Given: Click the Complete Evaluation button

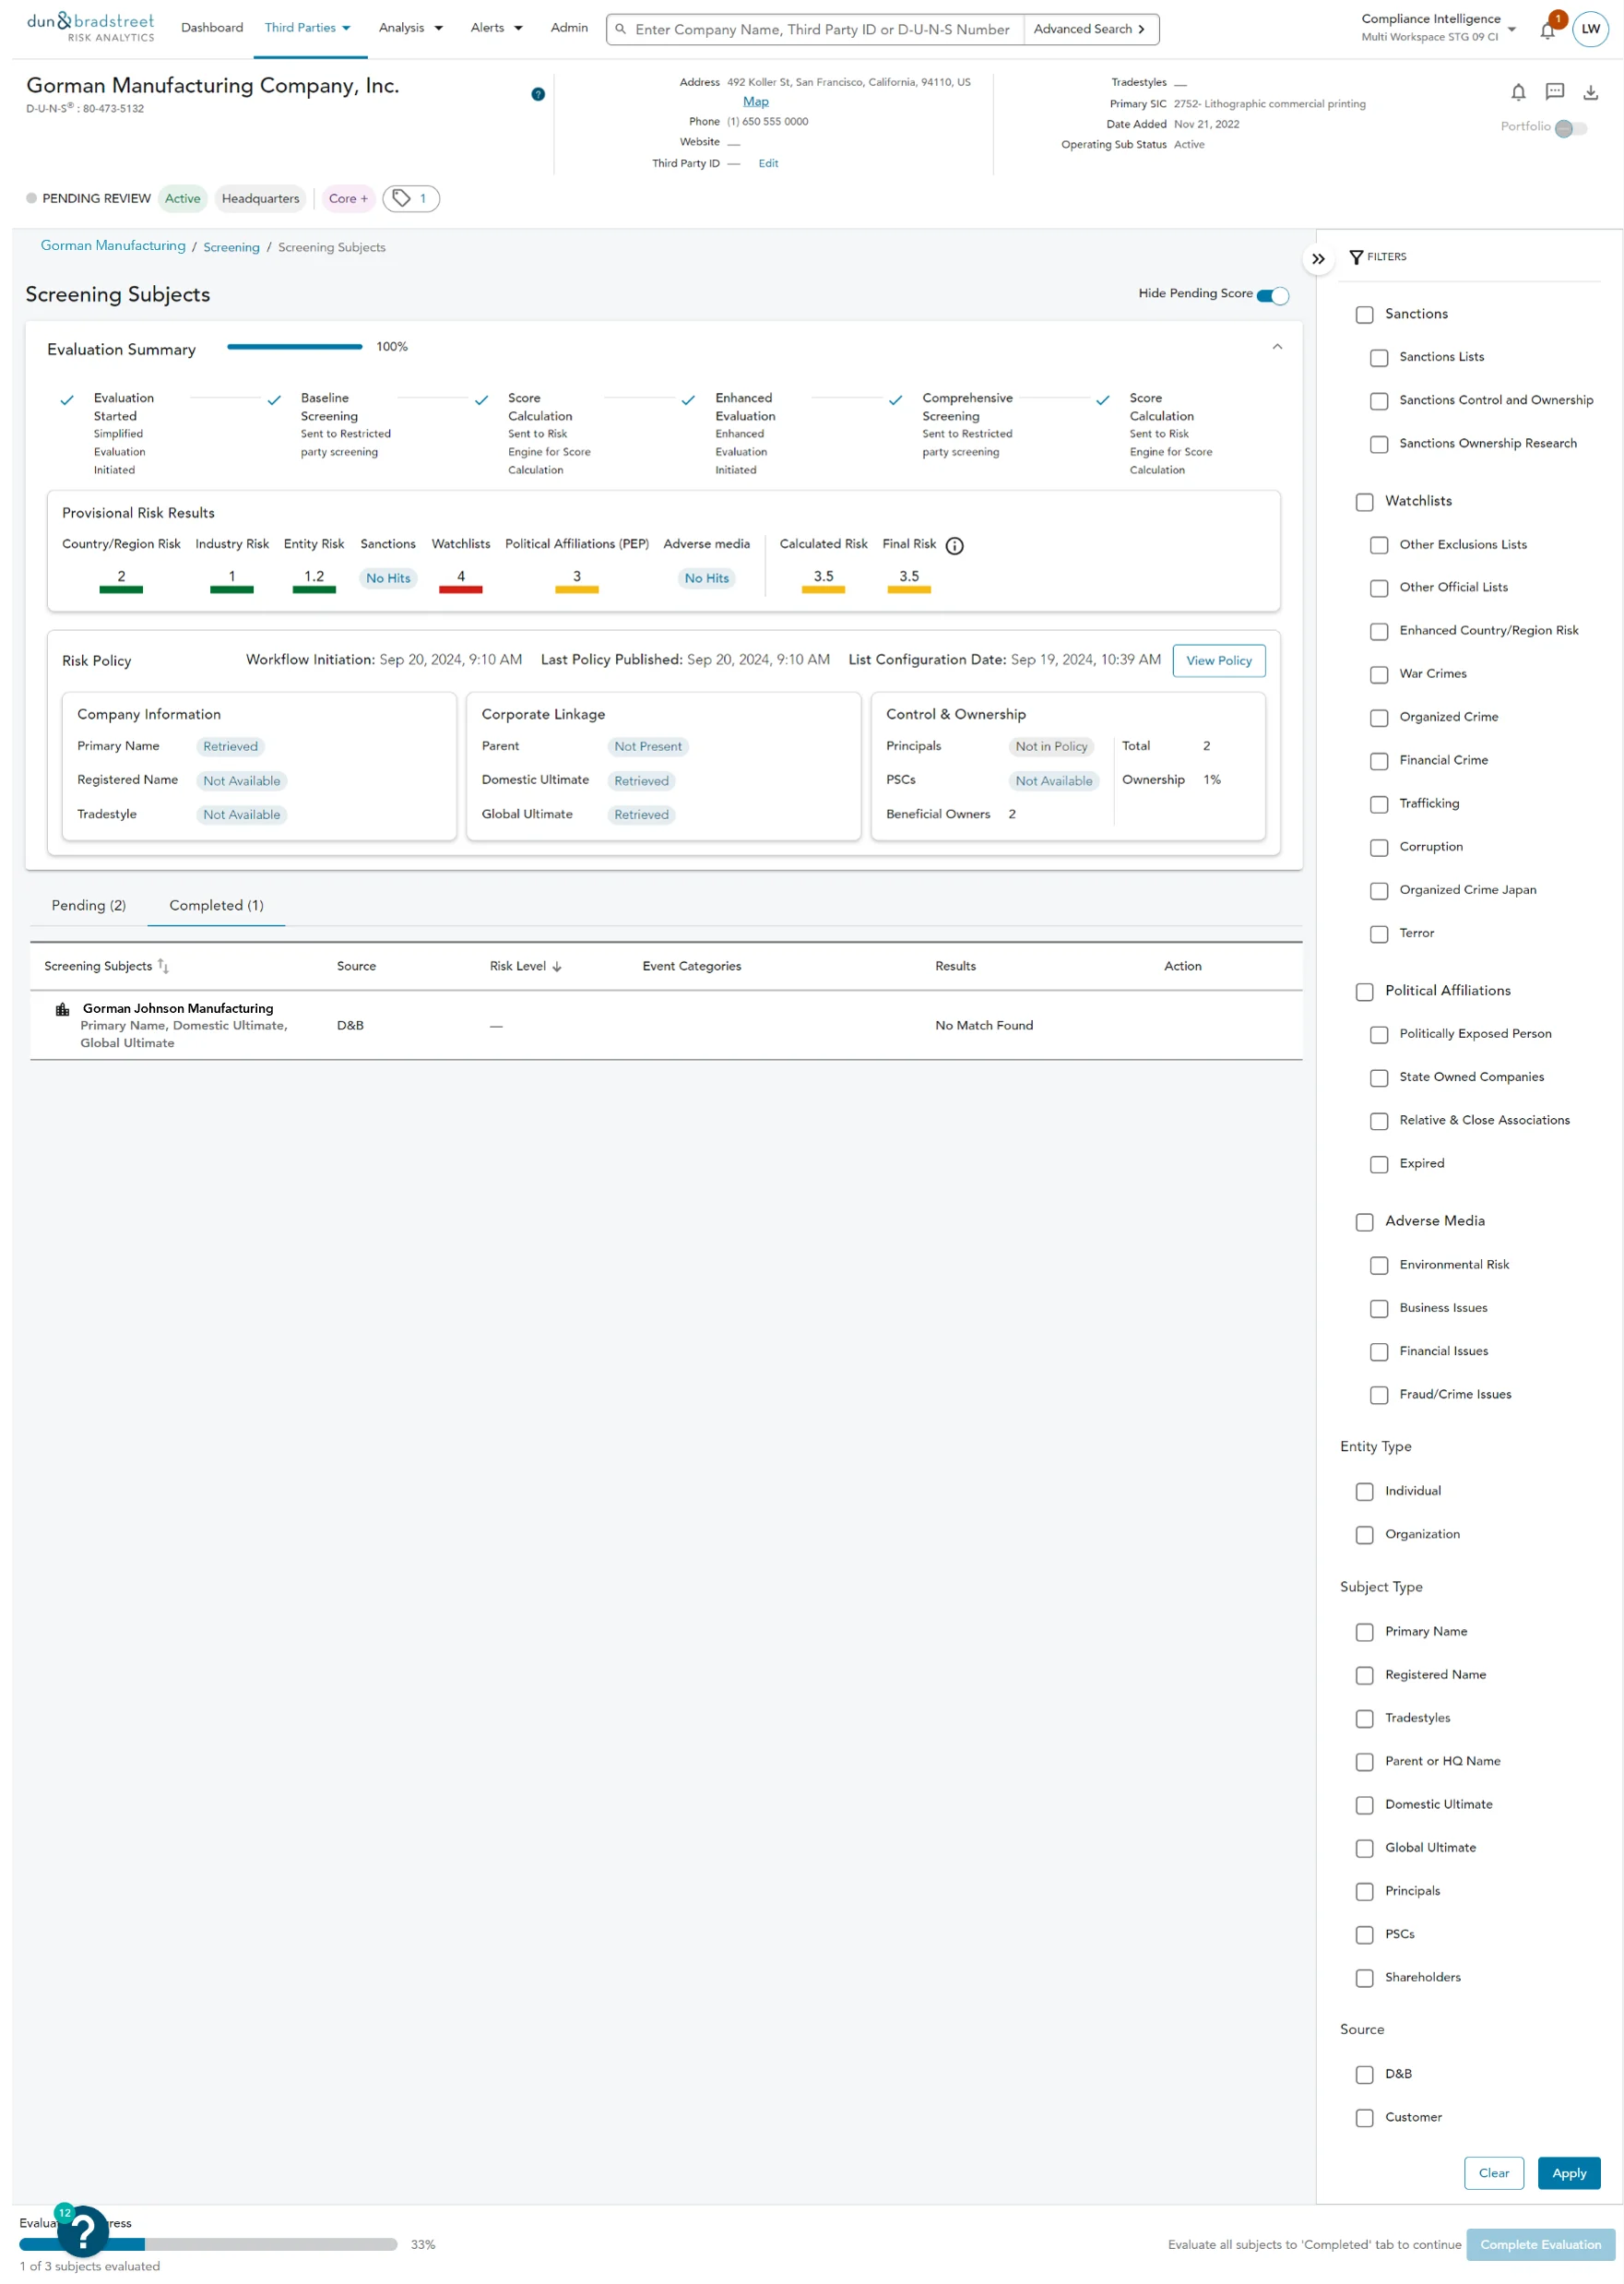Looking at the screenshot, I should pyautogui.click(x=1540, y=2246).
